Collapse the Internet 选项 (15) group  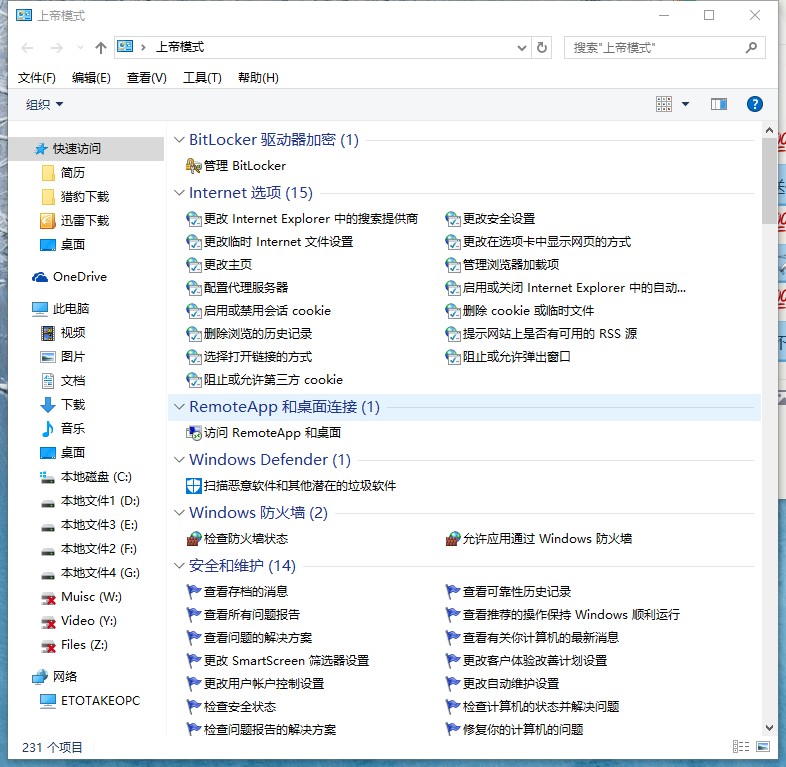pyautogui.click(x=179, y=193)
